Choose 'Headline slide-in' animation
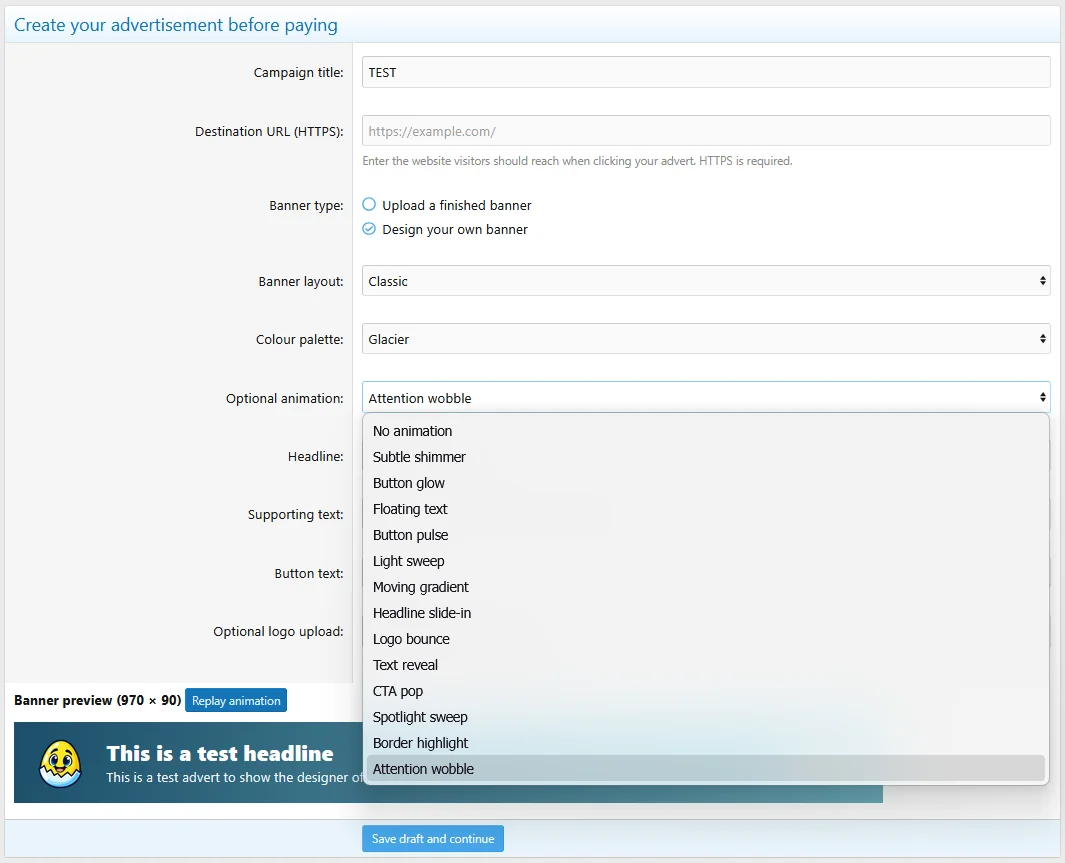 click(x=706, y=613)
